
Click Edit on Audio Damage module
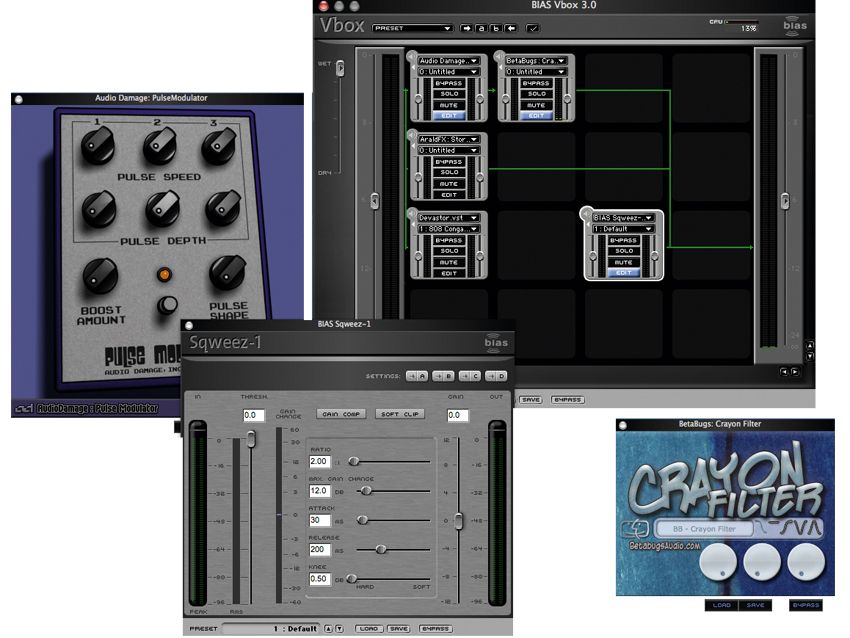tap(449, 115)
